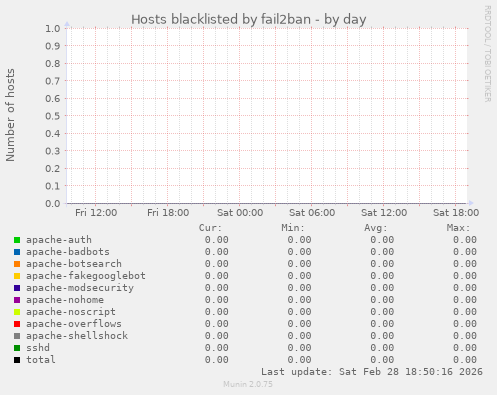Select the apache-shellshock legend label
Image resolution: width=497 pixels, height=395 pixels.
77,336
